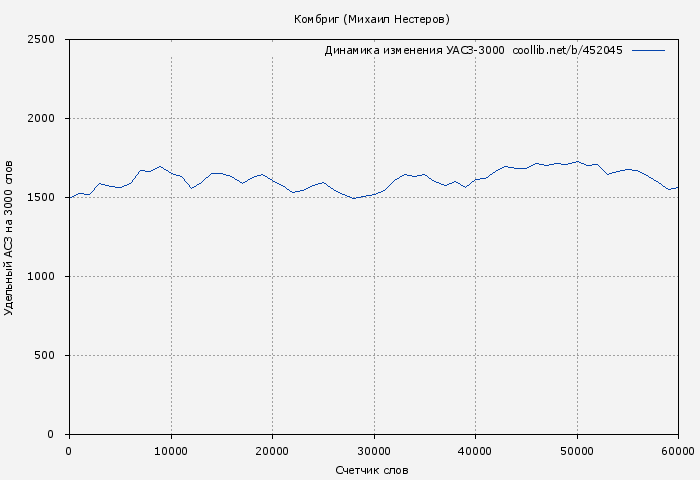700x480 pixels.
Task: Click the blue legend line sample
Action: [648, 50]
